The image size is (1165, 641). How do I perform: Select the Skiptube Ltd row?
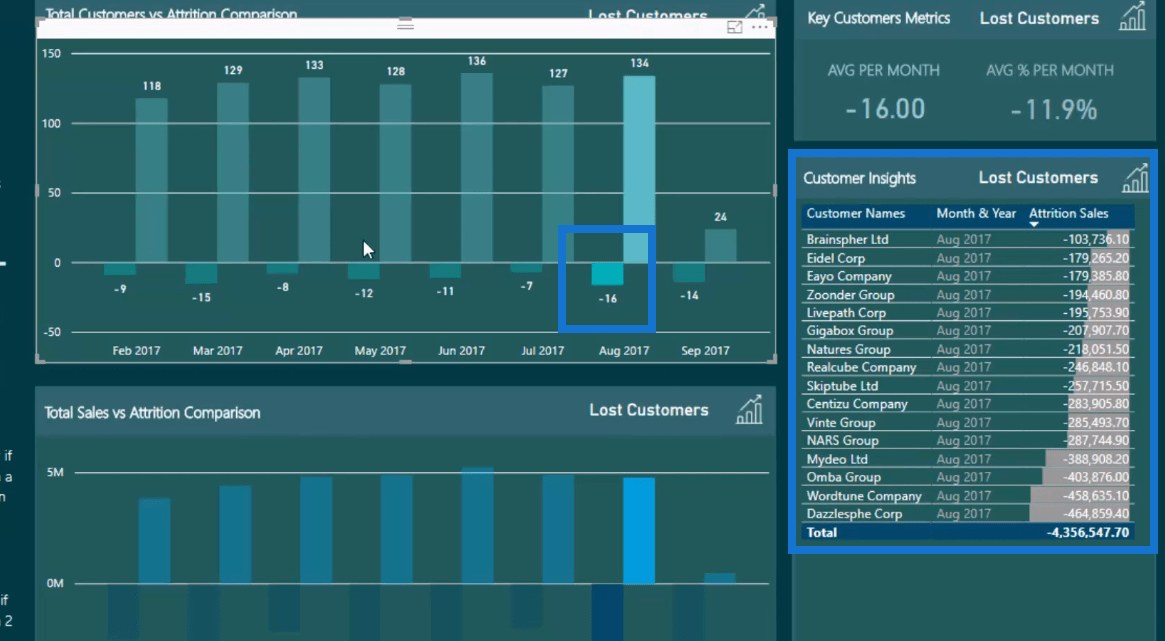pyautogui.click(x=967, y=385)
